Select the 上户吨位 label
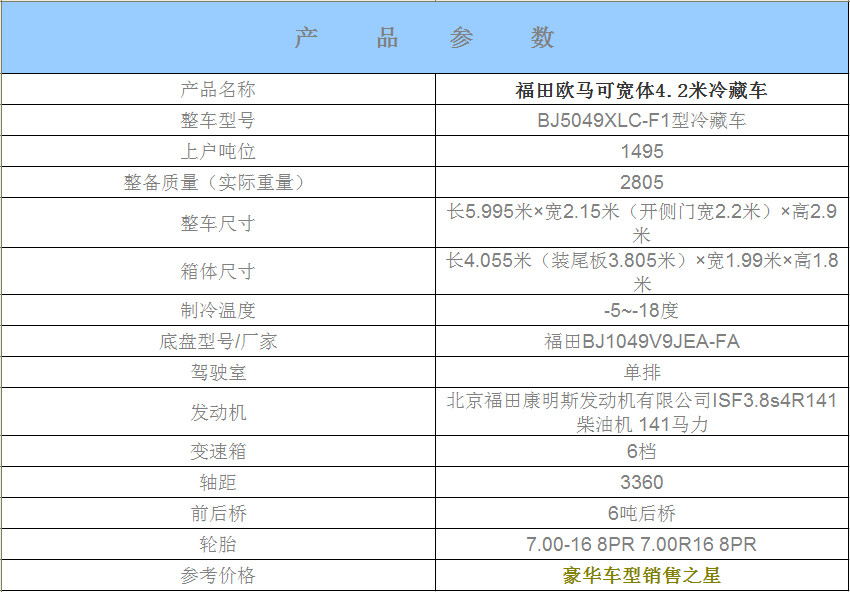Image resolution: width=850 pixels, height=592 pixels. [x=218, y=151]
